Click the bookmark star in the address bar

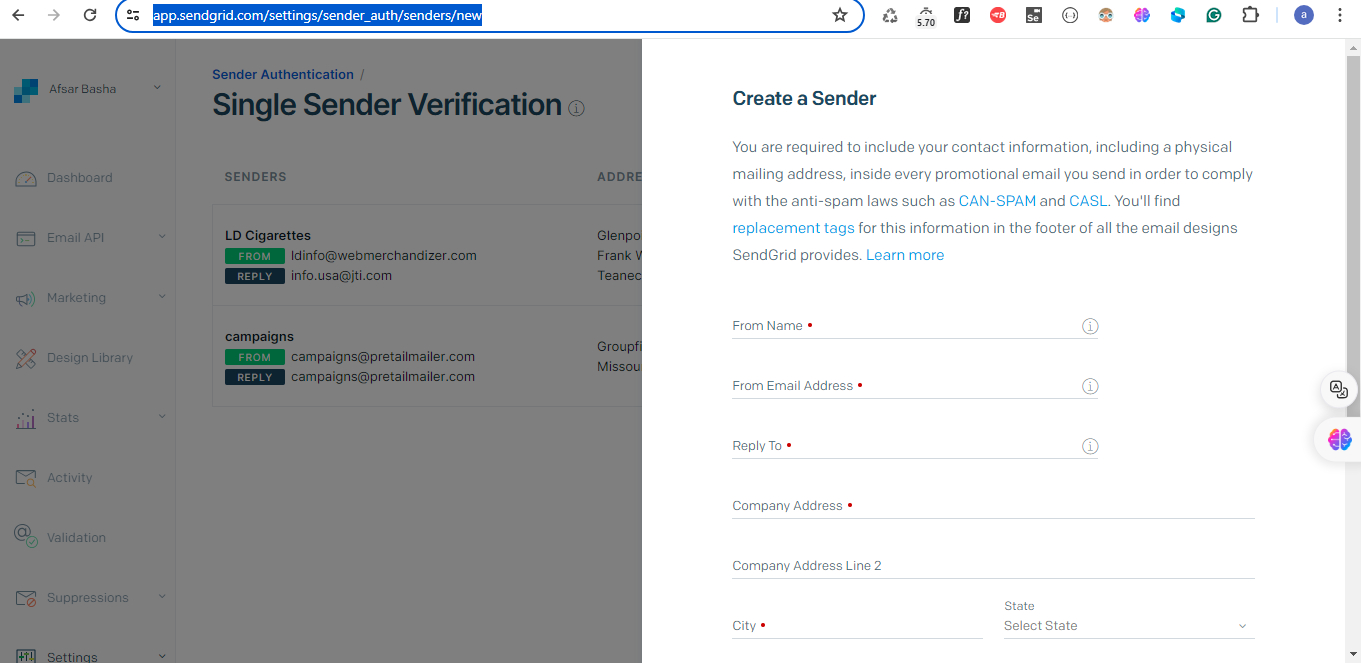click(841, 15)
